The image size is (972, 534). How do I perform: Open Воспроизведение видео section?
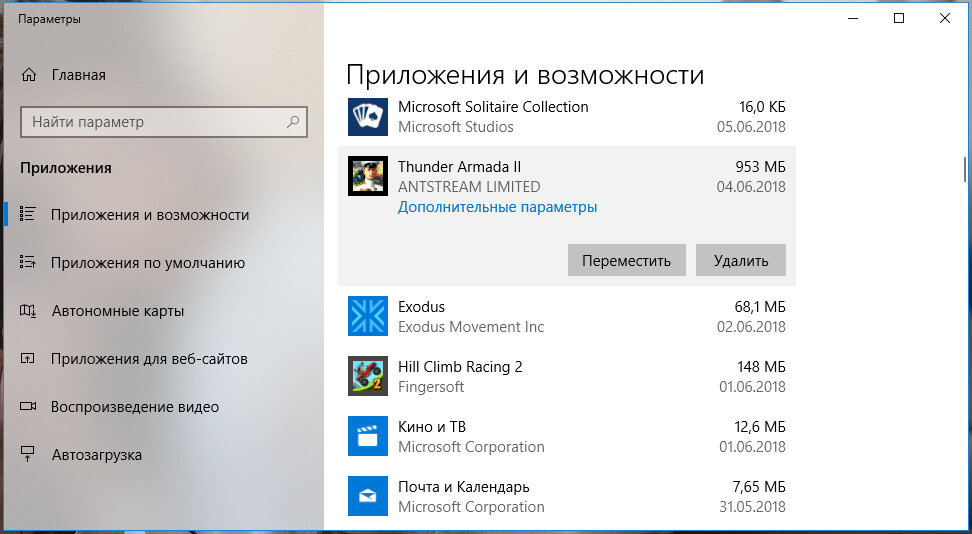click(135, 407)
